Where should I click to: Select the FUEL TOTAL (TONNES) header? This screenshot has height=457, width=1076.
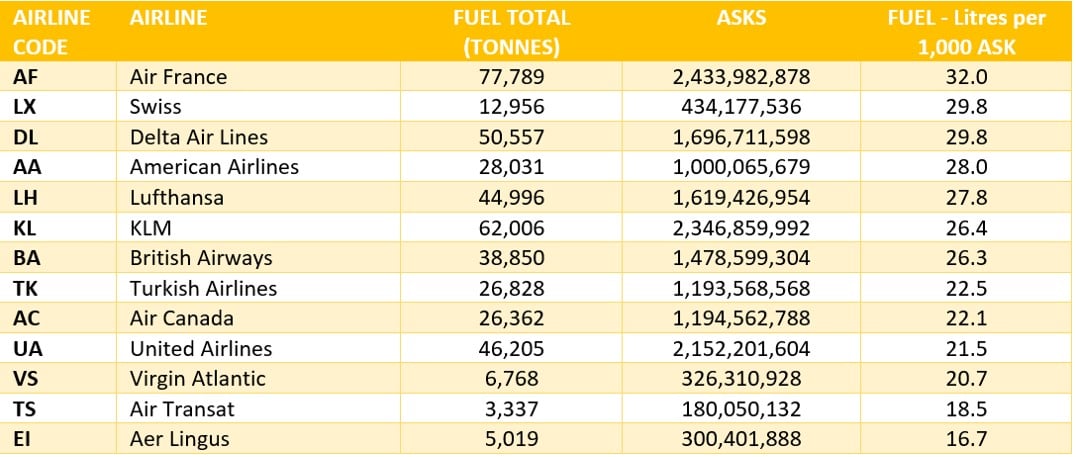(x=510, y=32)
